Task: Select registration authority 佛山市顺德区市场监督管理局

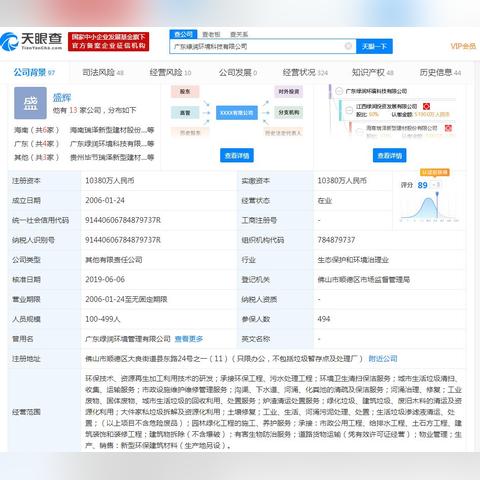Action: tap(364, 280)
